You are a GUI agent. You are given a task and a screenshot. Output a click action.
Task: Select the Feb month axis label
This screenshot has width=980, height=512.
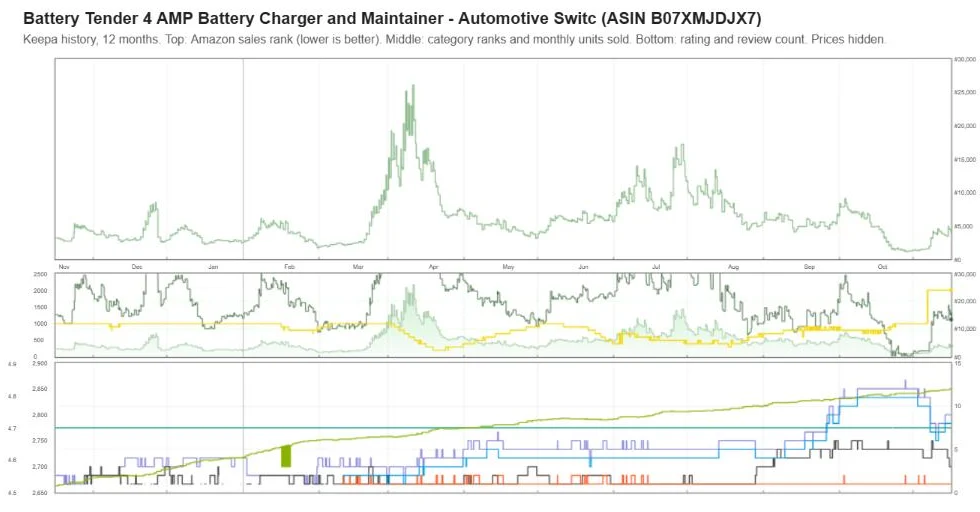289,267
